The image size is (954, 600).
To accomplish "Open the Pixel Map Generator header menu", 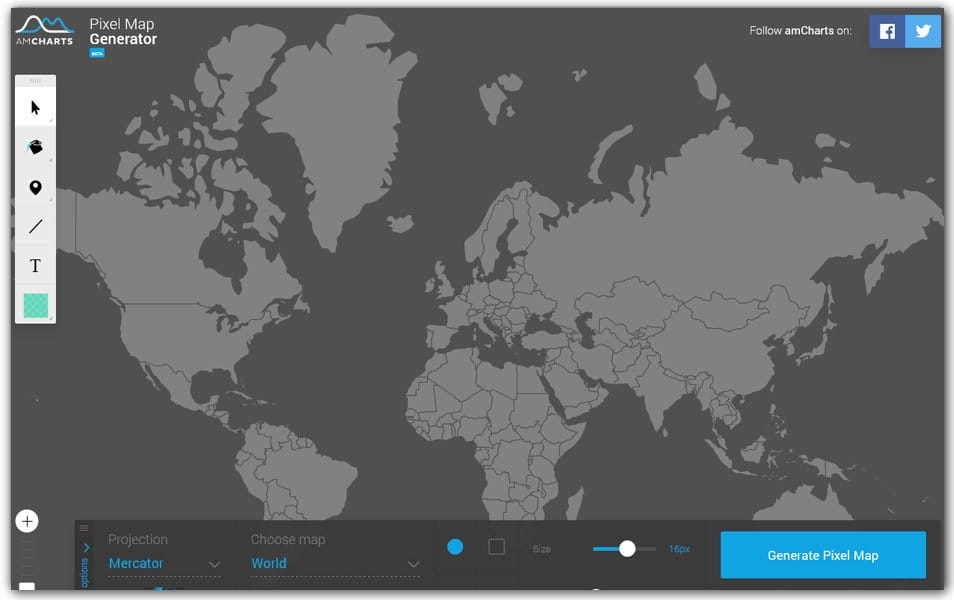I will click(x=122, y=30).
